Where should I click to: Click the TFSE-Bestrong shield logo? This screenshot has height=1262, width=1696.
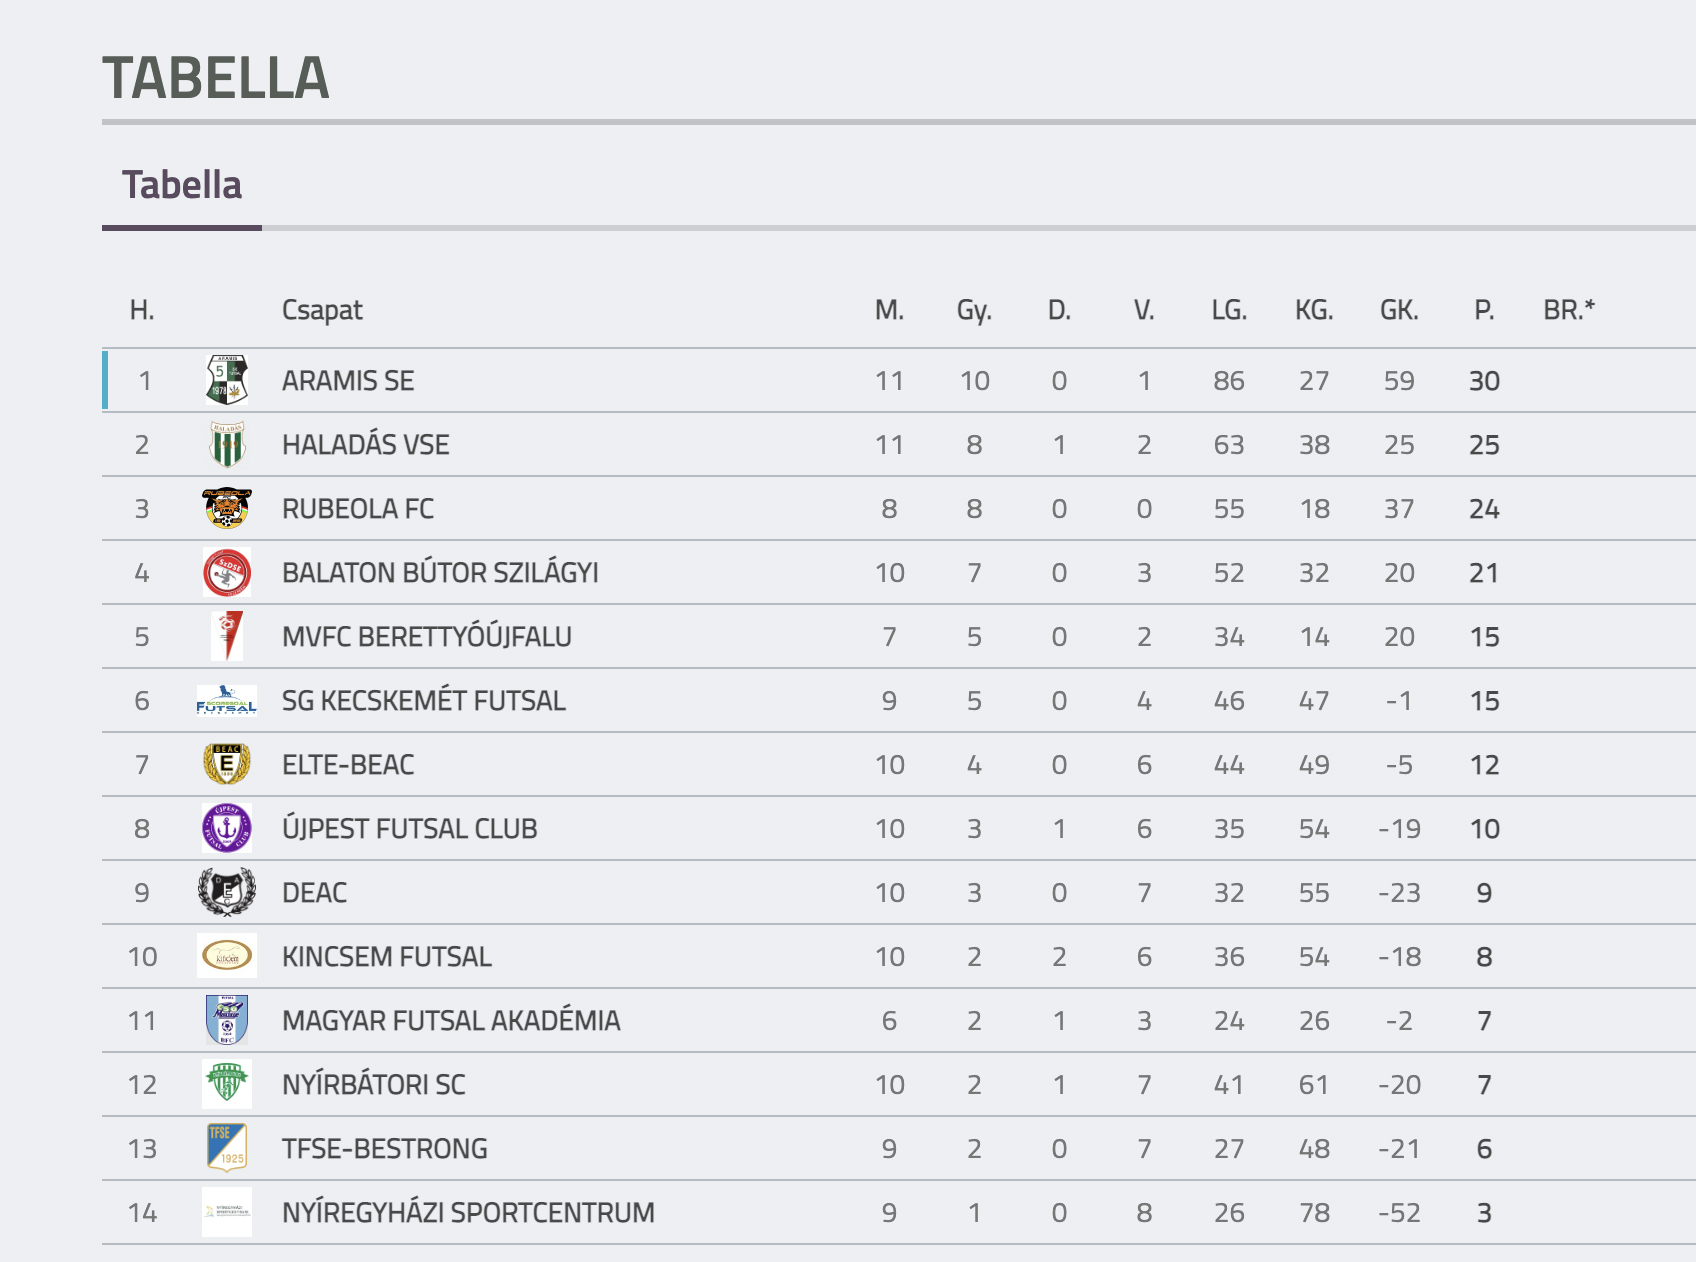(x=227, y=1148)
